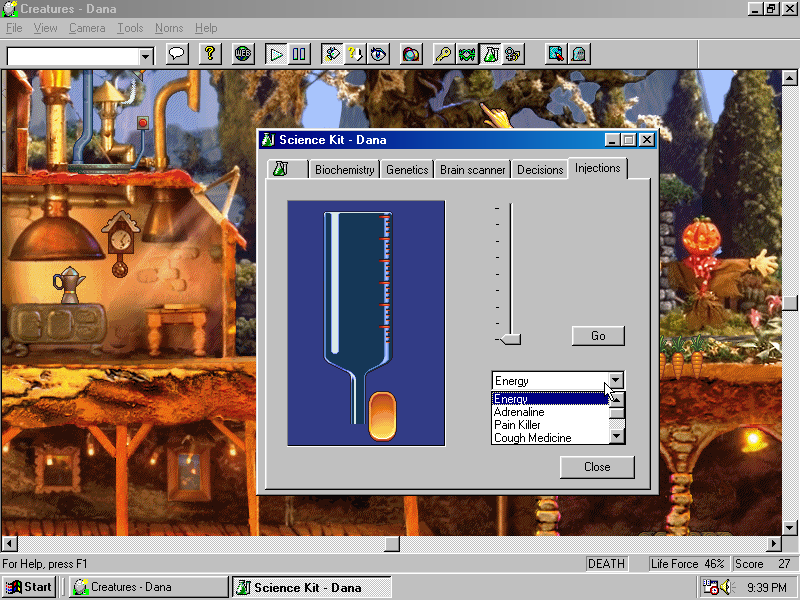
Task: Click the Life Force 46% status entry
Action: (x=687, y=564)
